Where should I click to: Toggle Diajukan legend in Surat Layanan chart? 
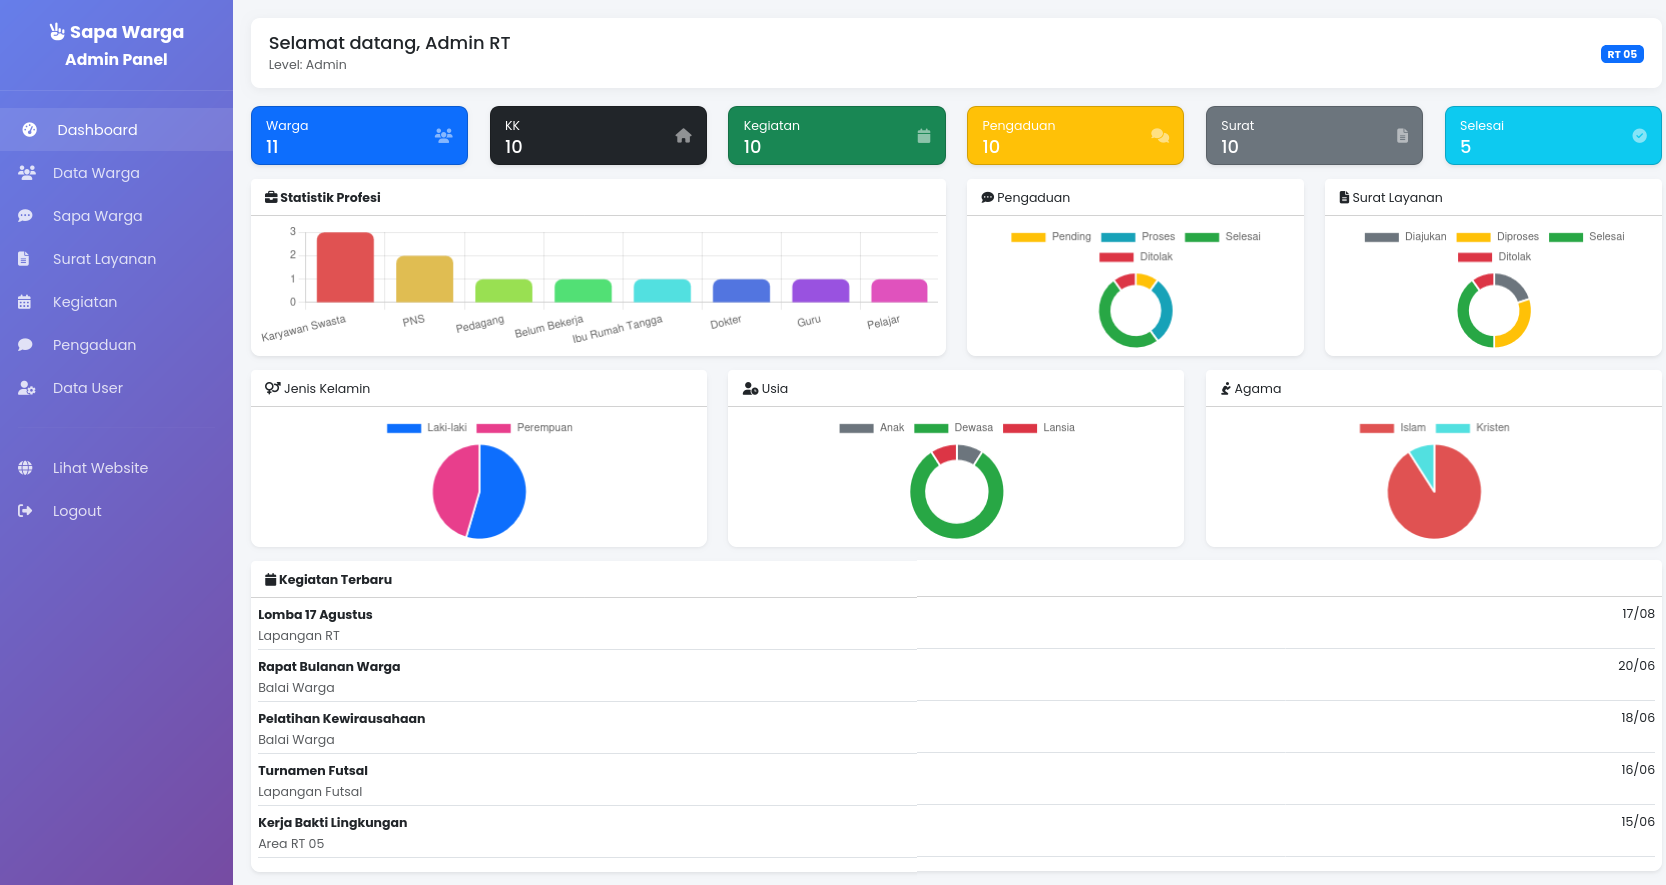tap(1405, 237)
